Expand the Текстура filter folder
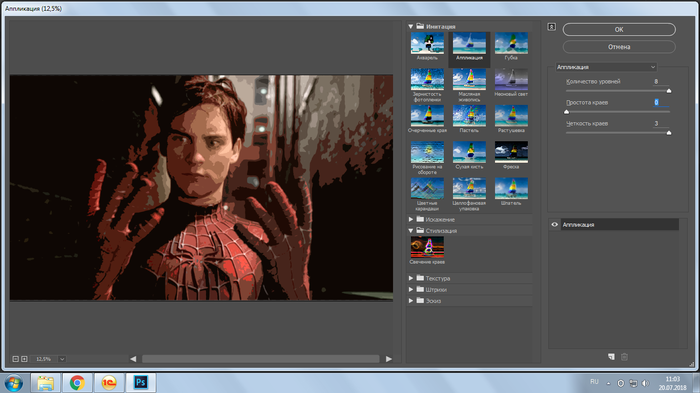 pos(411,278)
